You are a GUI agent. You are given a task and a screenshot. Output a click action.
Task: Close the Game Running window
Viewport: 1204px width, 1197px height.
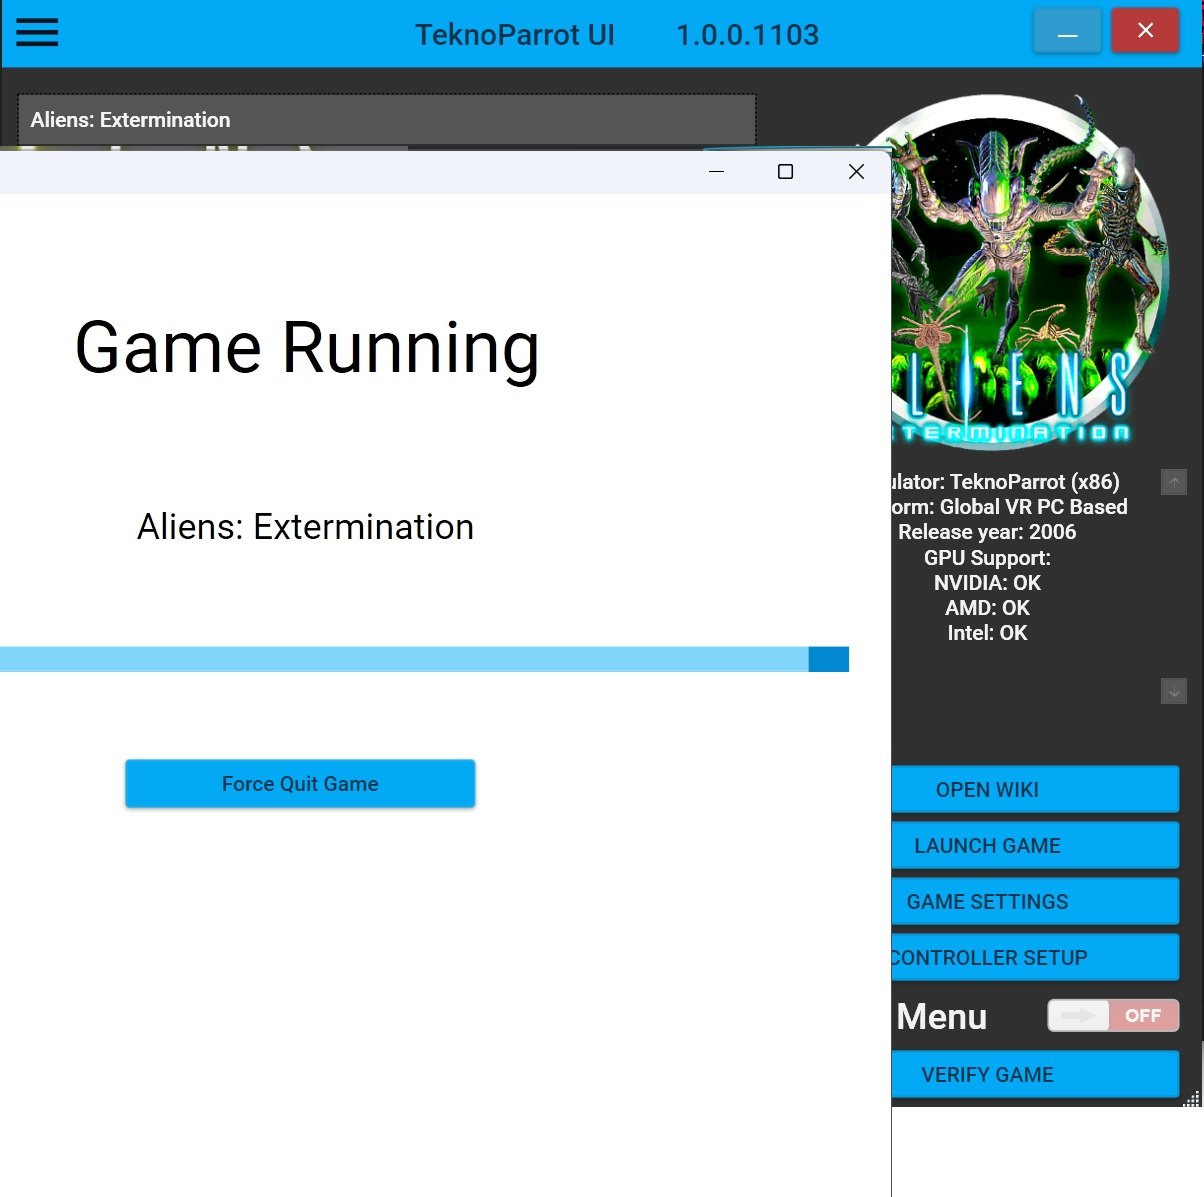tap(856, 172)
